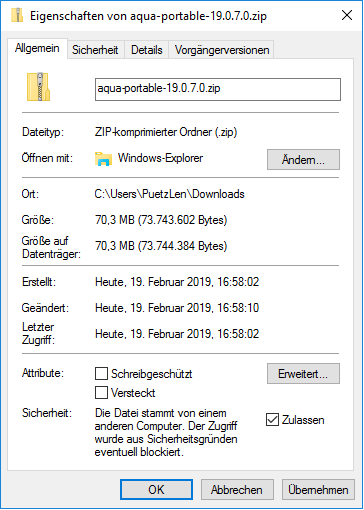Image resolution: width=364 pixels, height=510 pixels.
Task: Click the Windows-Explorer label text
Action: (x=160, y=158)
